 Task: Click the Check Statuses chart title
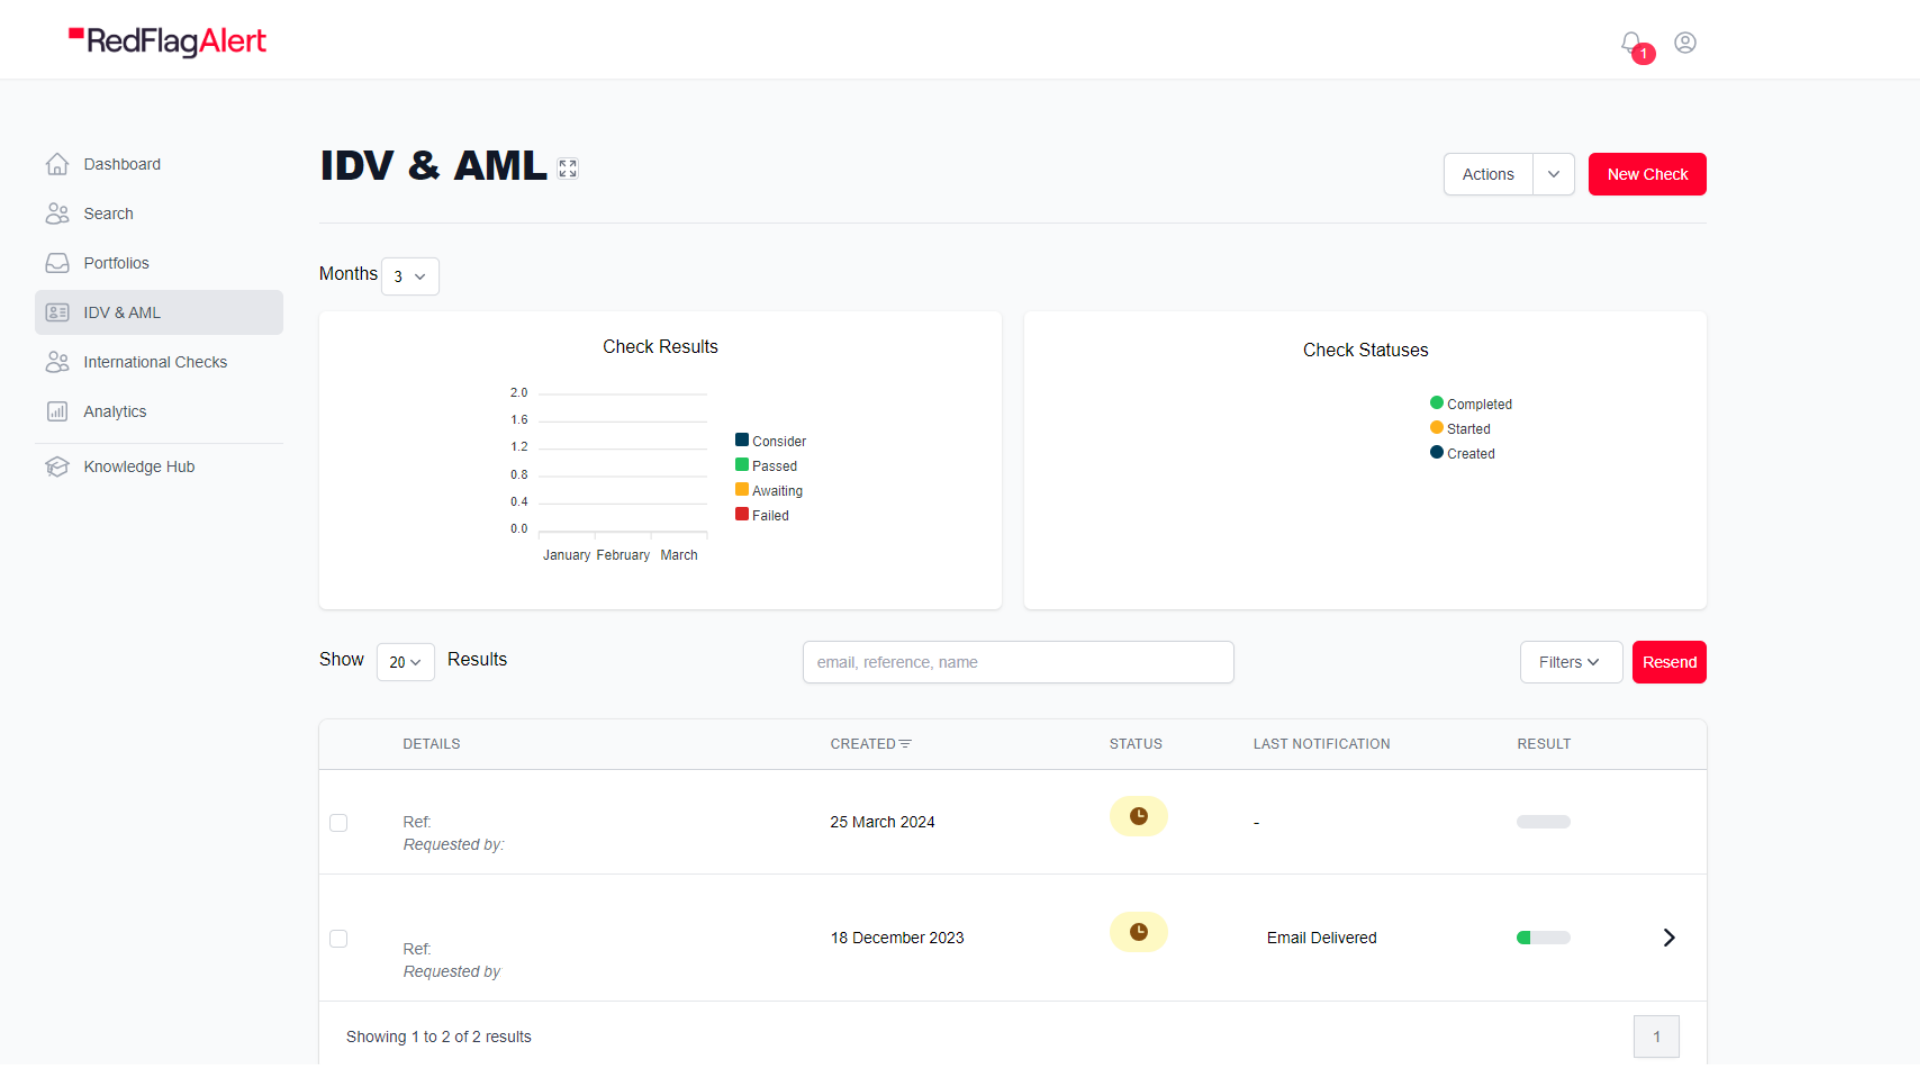click(1365, 350)
